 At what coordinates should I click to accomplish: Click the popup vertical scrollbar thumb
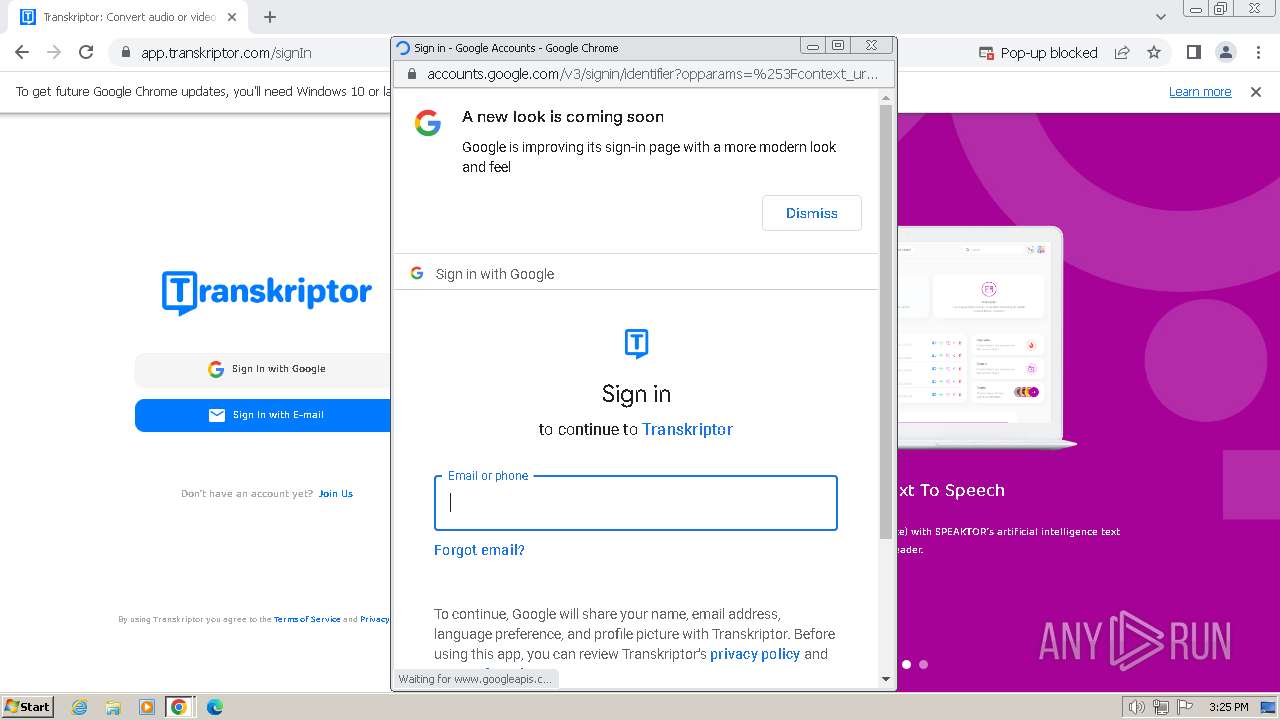886,322
